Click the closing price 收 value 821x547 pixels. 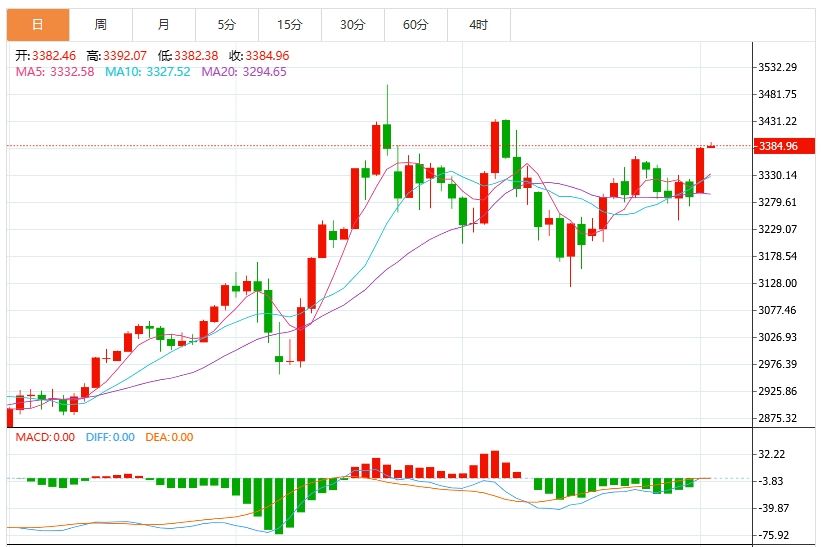click(267, 55)
